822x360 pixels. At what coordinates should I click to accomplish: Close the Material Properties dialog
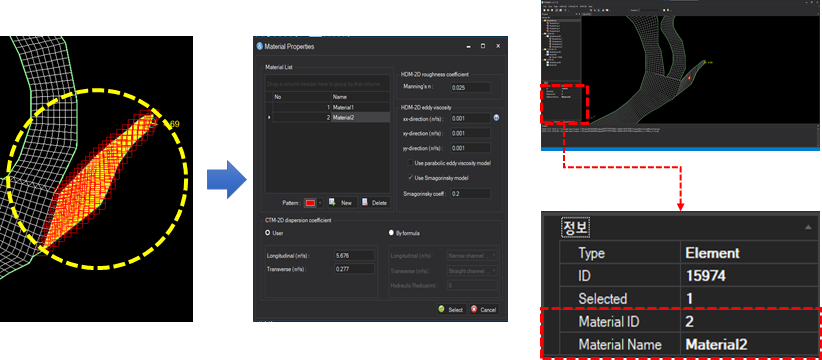point(498,46)
